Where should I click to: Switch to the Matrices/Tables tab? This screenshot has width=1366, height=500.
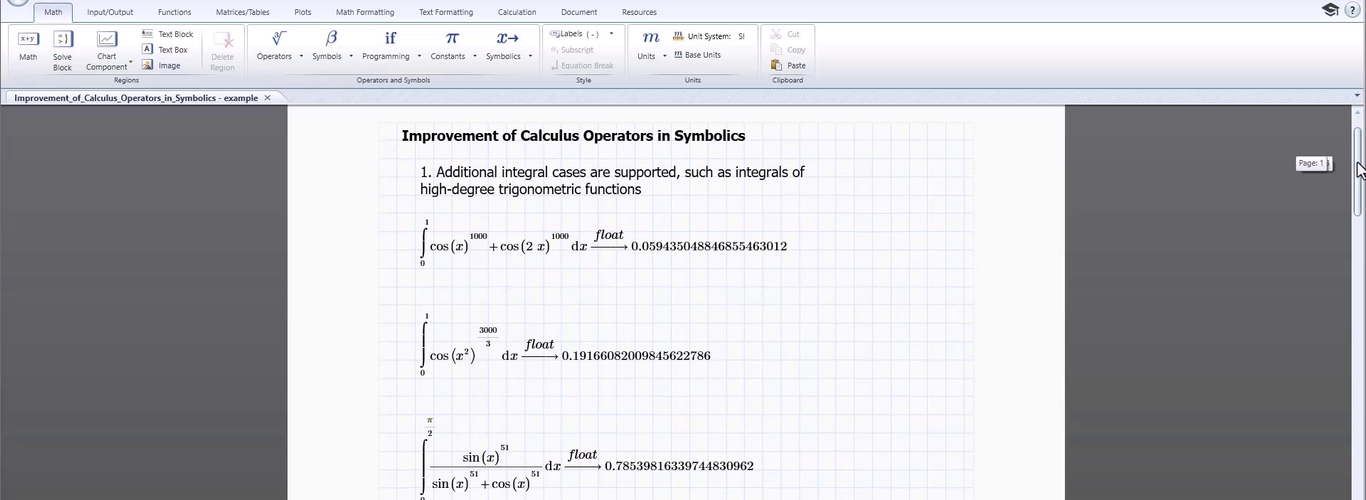coord(242,12)
